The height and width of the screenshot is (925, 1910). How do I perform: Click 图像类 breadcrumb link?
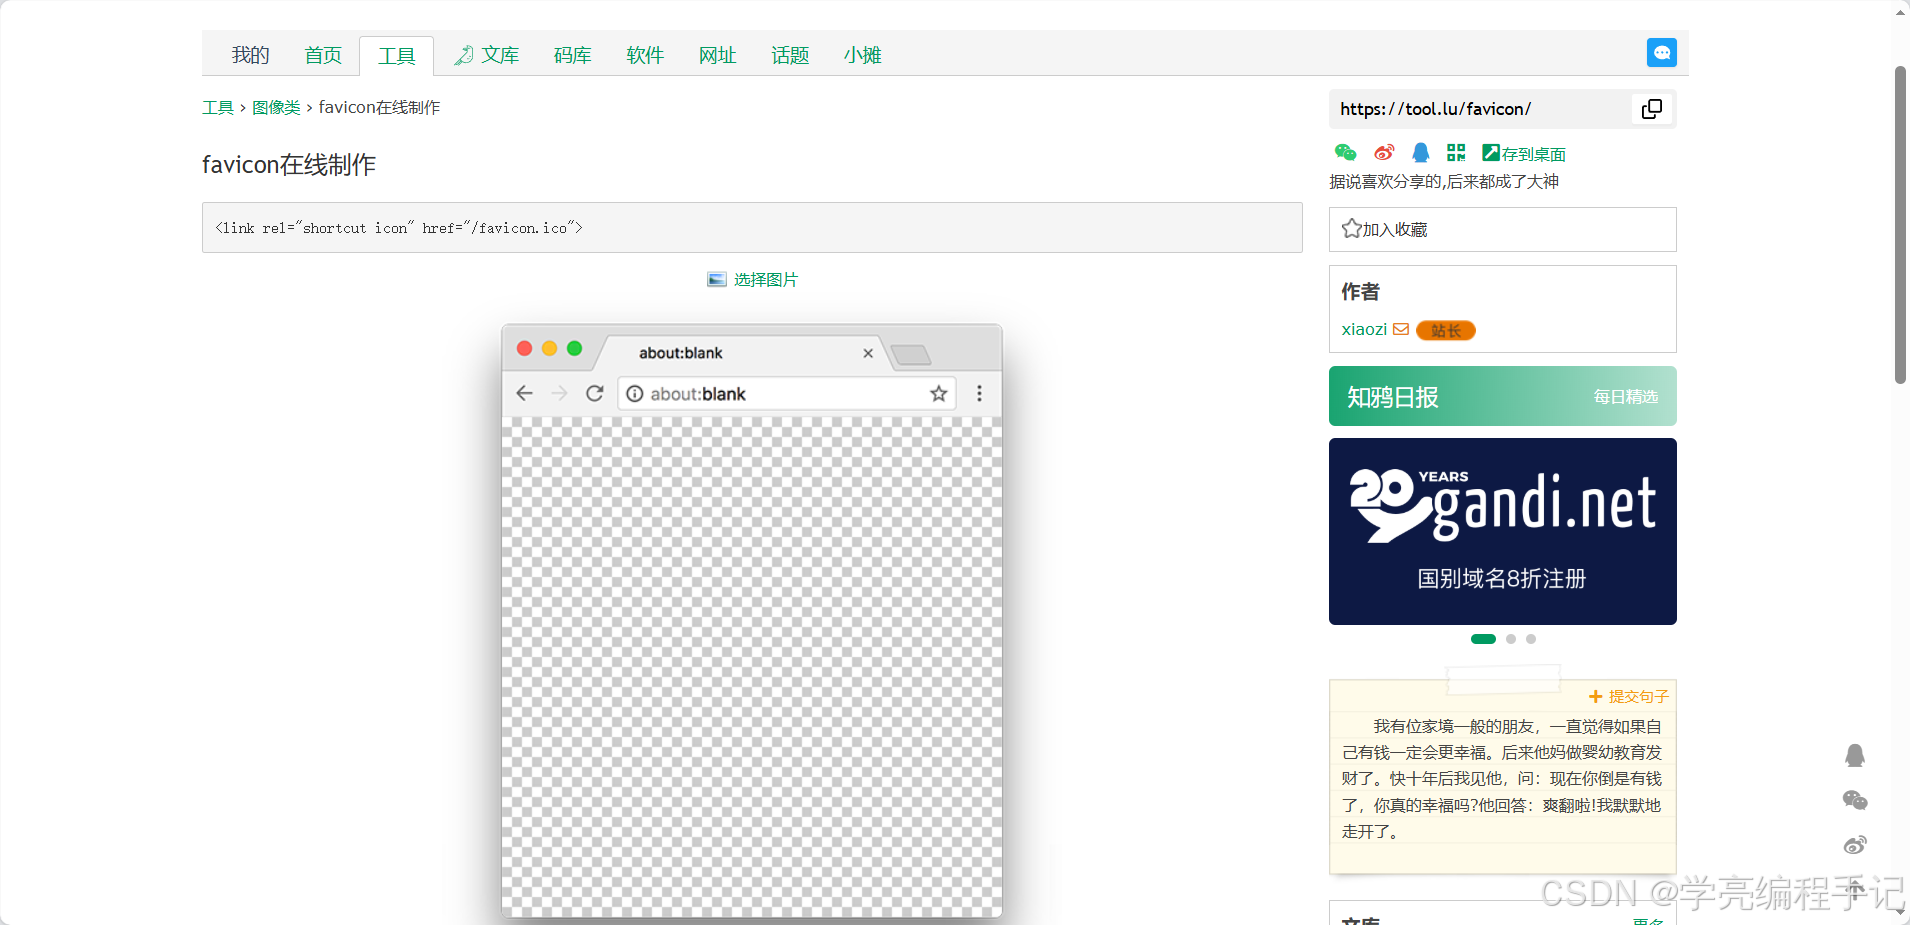276,108
